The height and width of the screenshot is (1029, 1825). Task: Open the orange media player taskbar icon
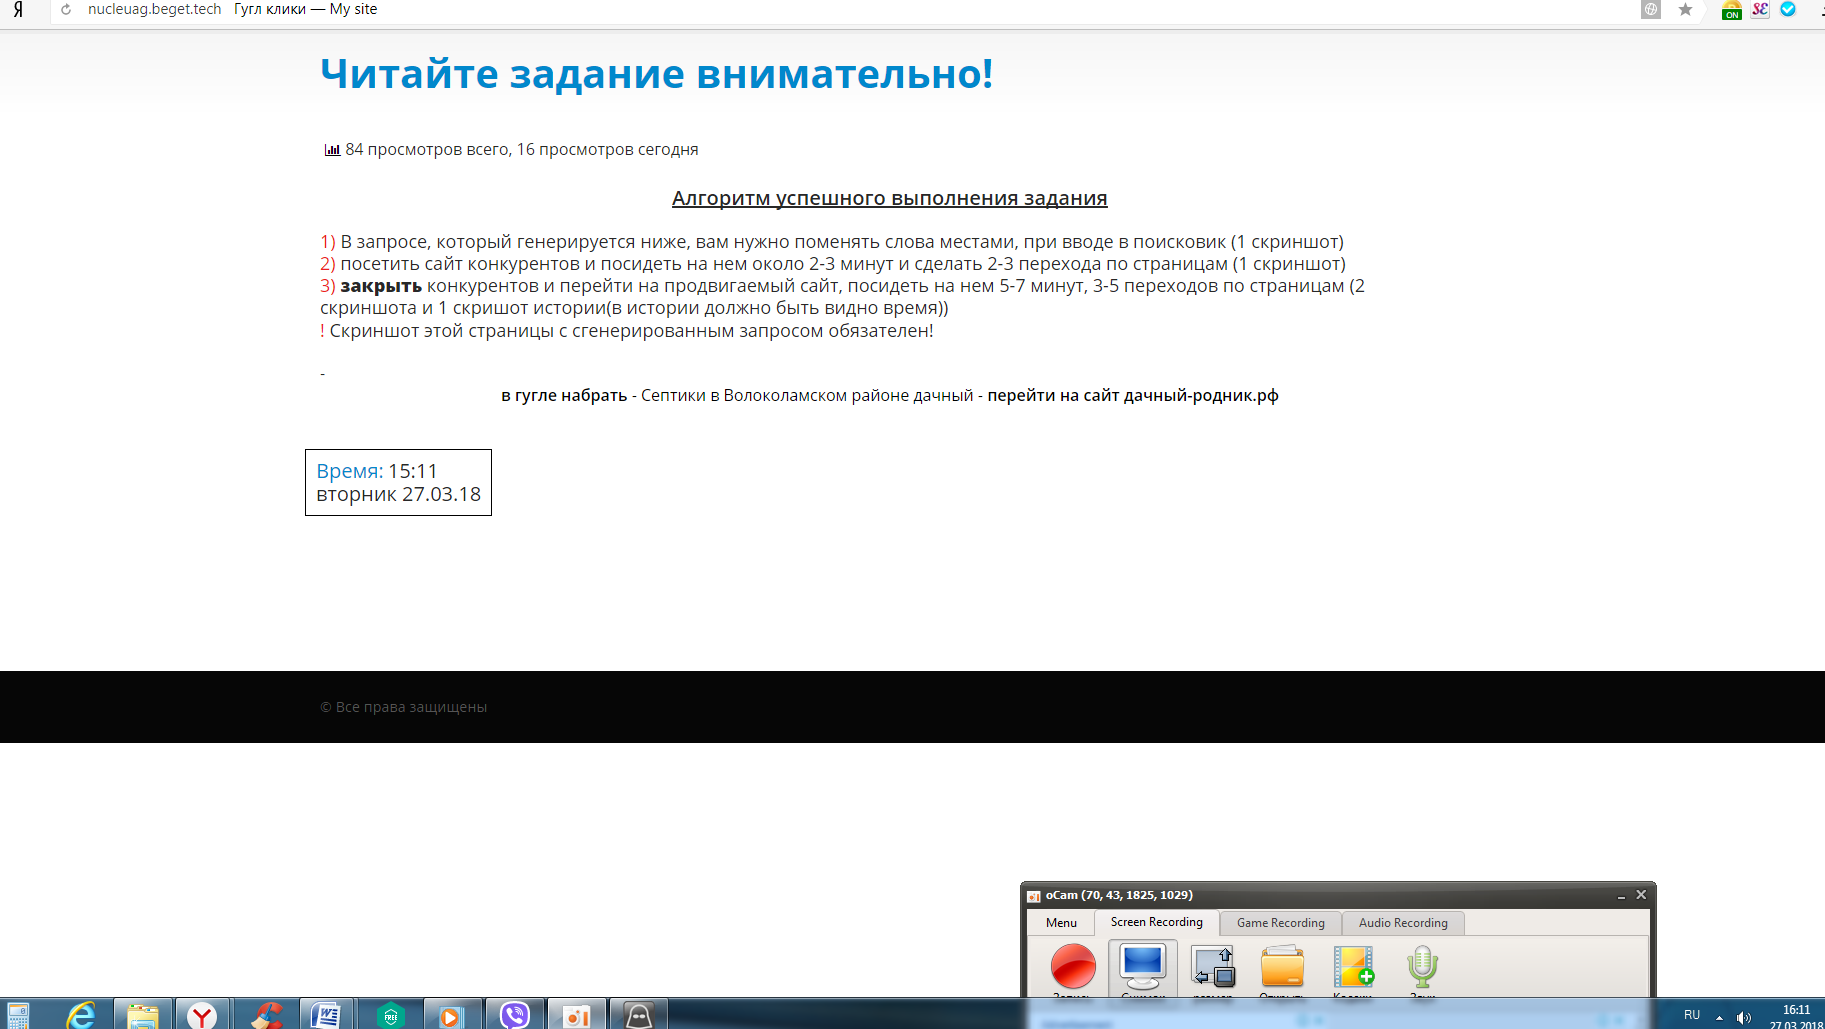point(452,1015)
